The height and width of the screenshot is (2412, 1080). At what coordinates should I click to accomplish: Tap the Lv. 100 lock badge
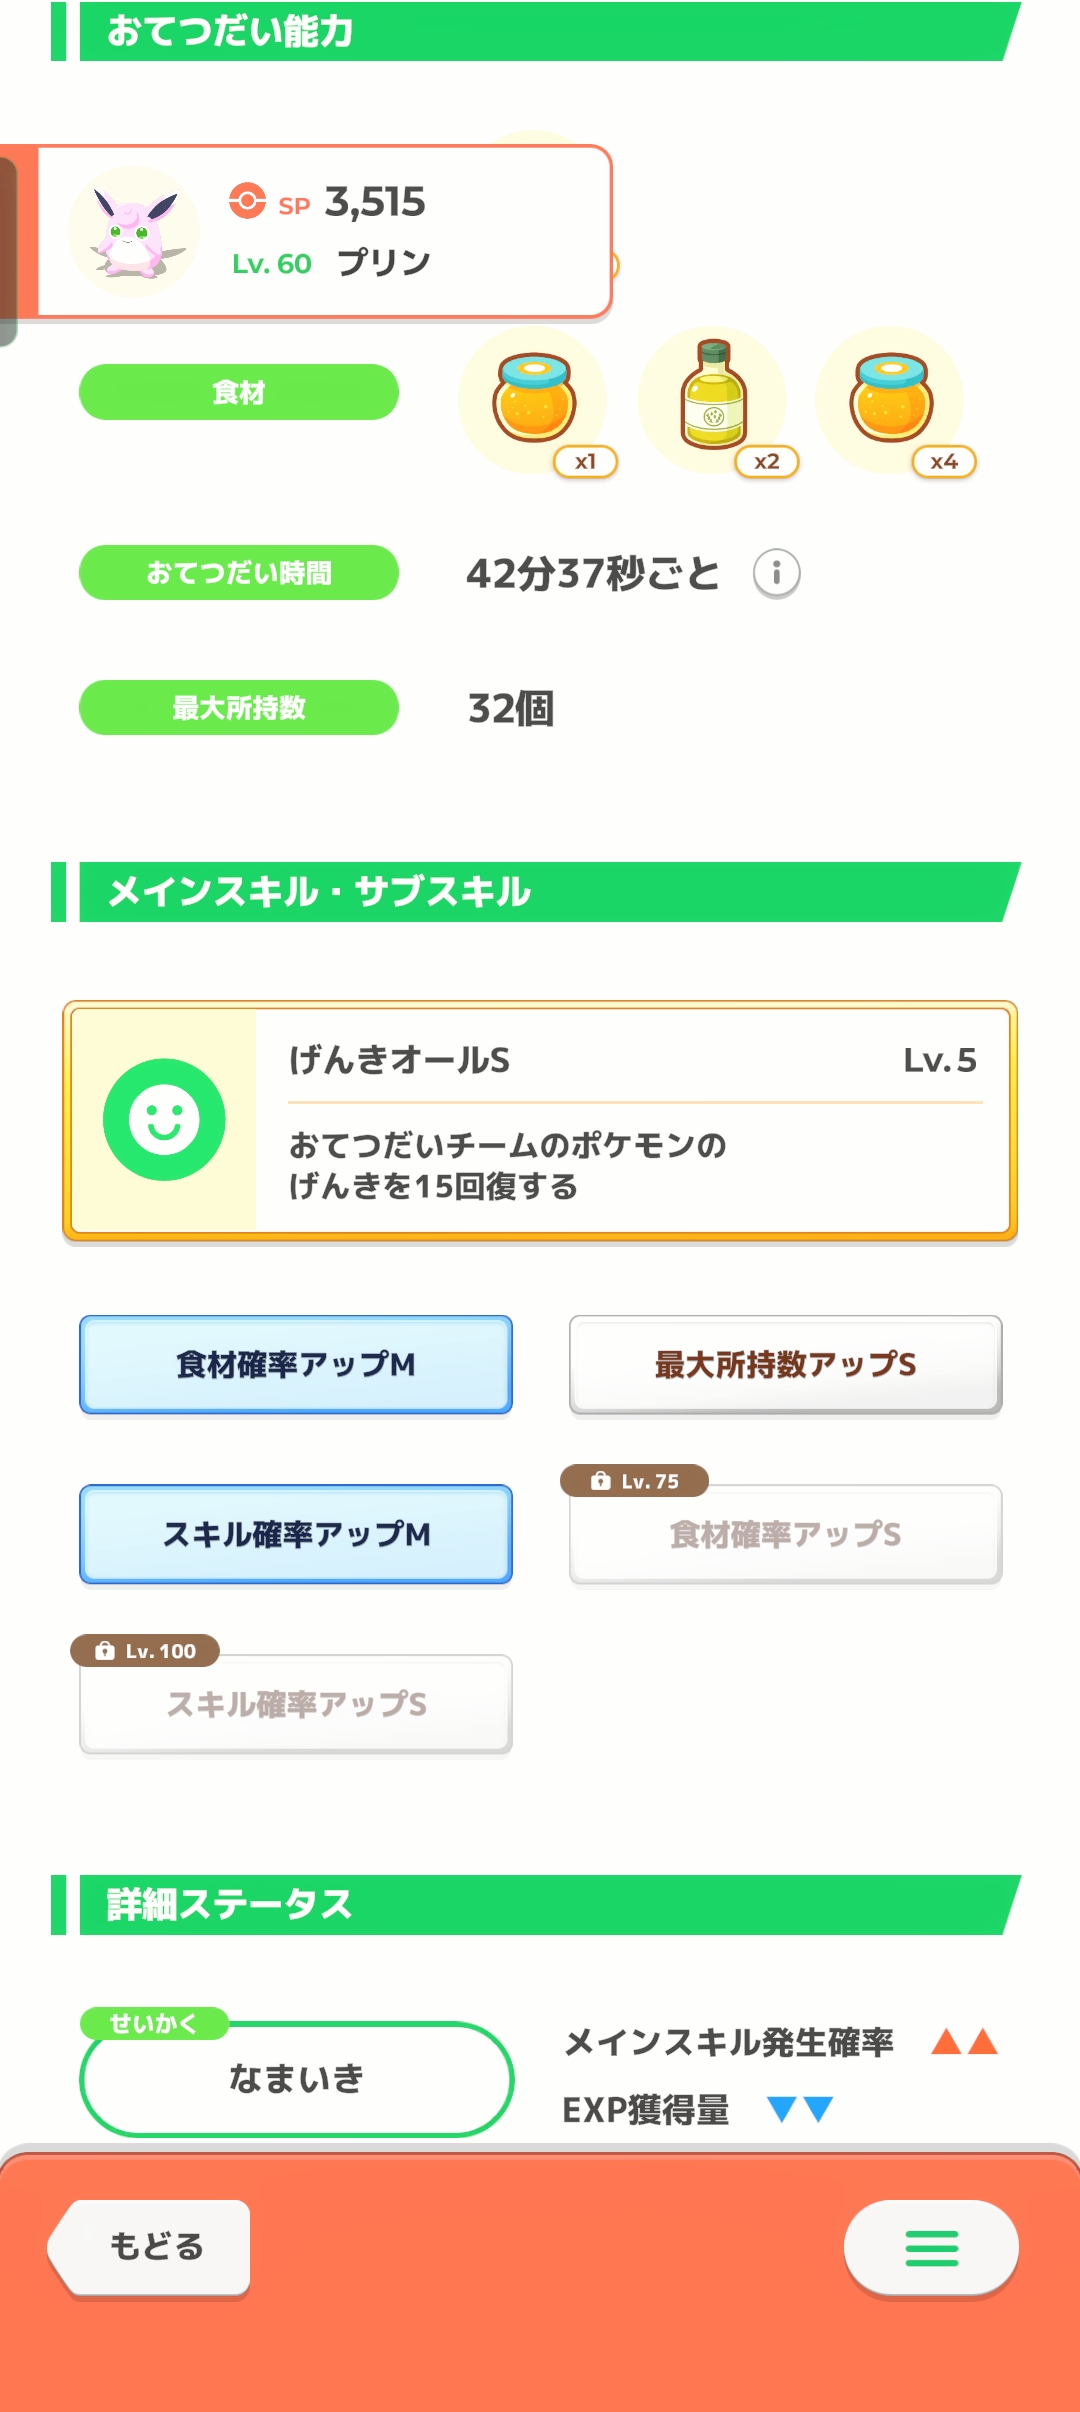(x=145, y=1651)
